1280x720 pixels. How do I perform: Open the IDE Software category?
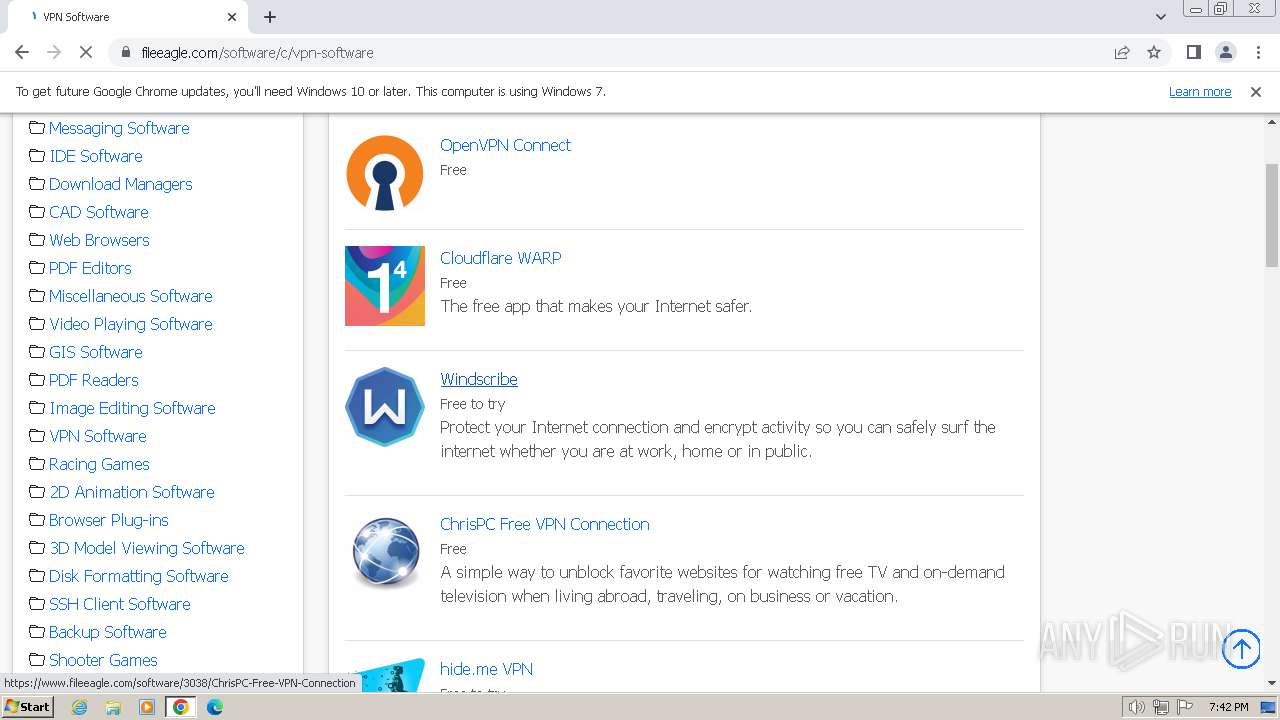click(96, 156)
